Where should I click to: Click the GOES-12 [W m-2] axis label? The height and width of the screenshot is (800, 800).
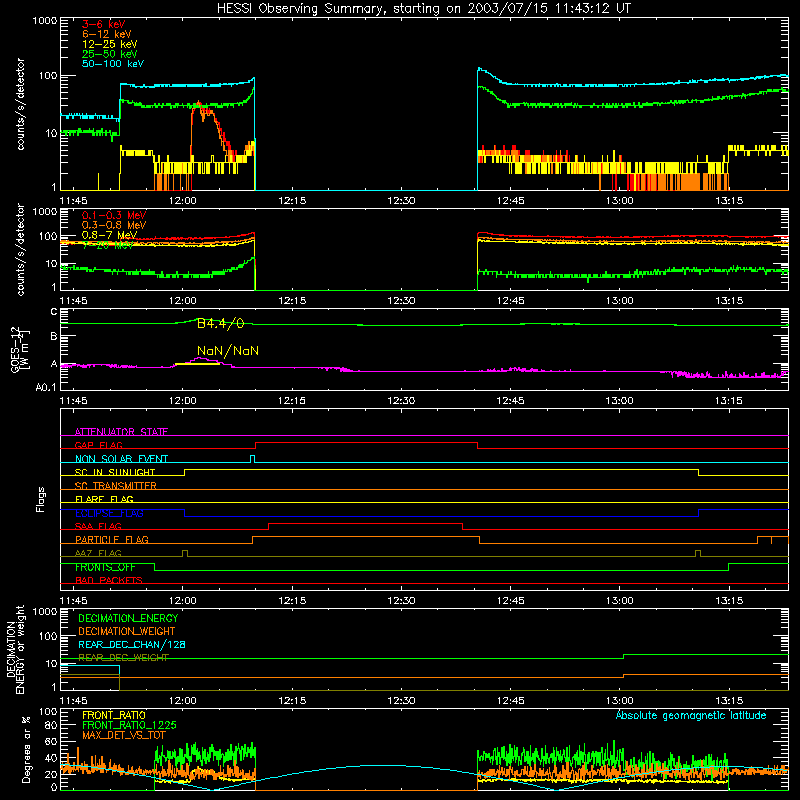20,350
